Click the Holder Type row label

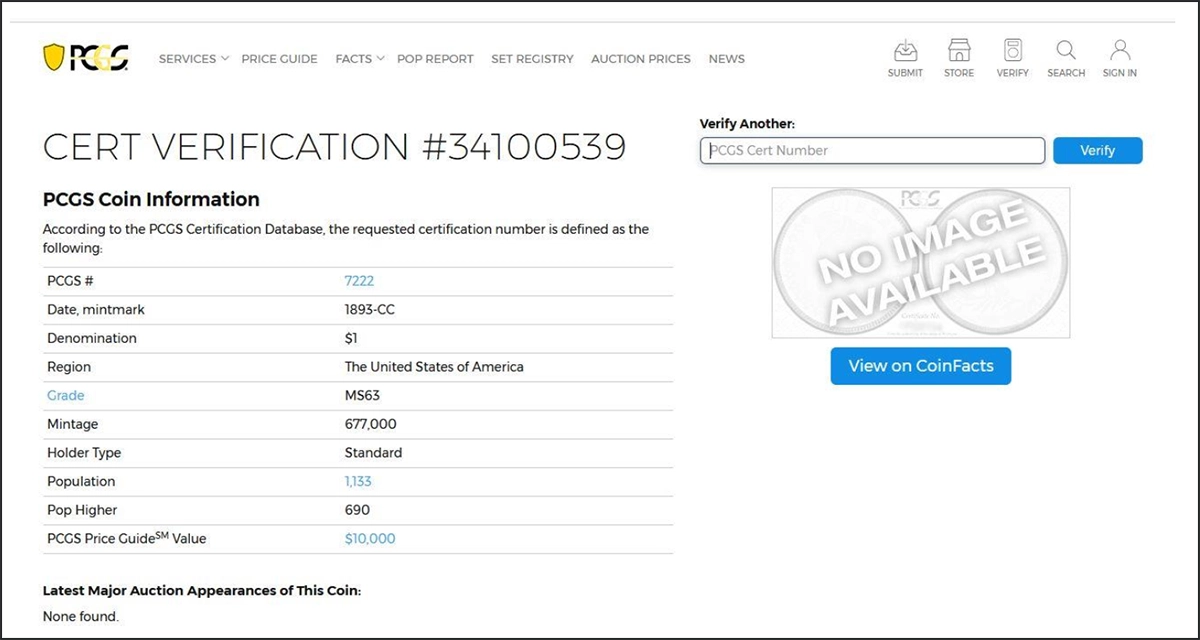pyautogui.click(x=84, y=453)
